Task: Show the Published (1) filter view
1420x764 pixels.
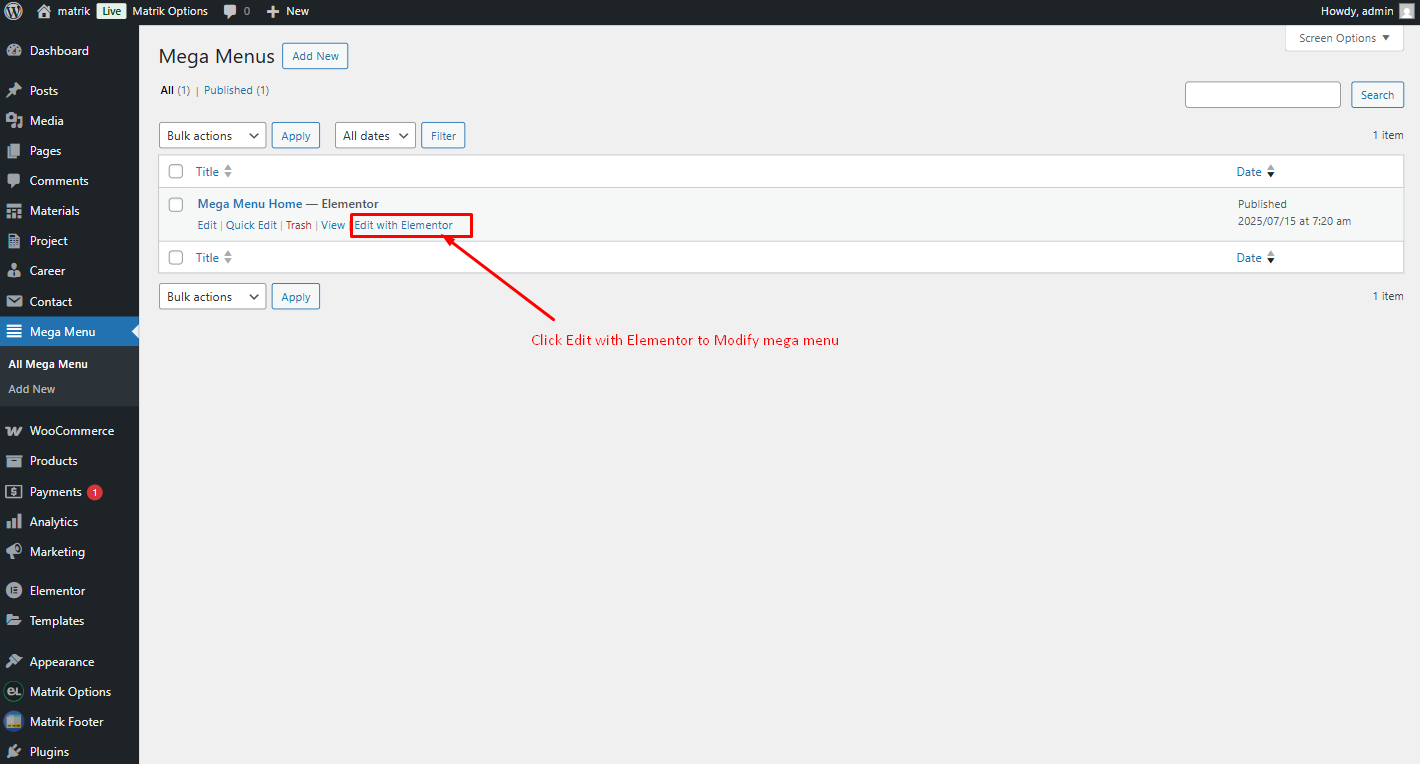Action: click(237, 91)
